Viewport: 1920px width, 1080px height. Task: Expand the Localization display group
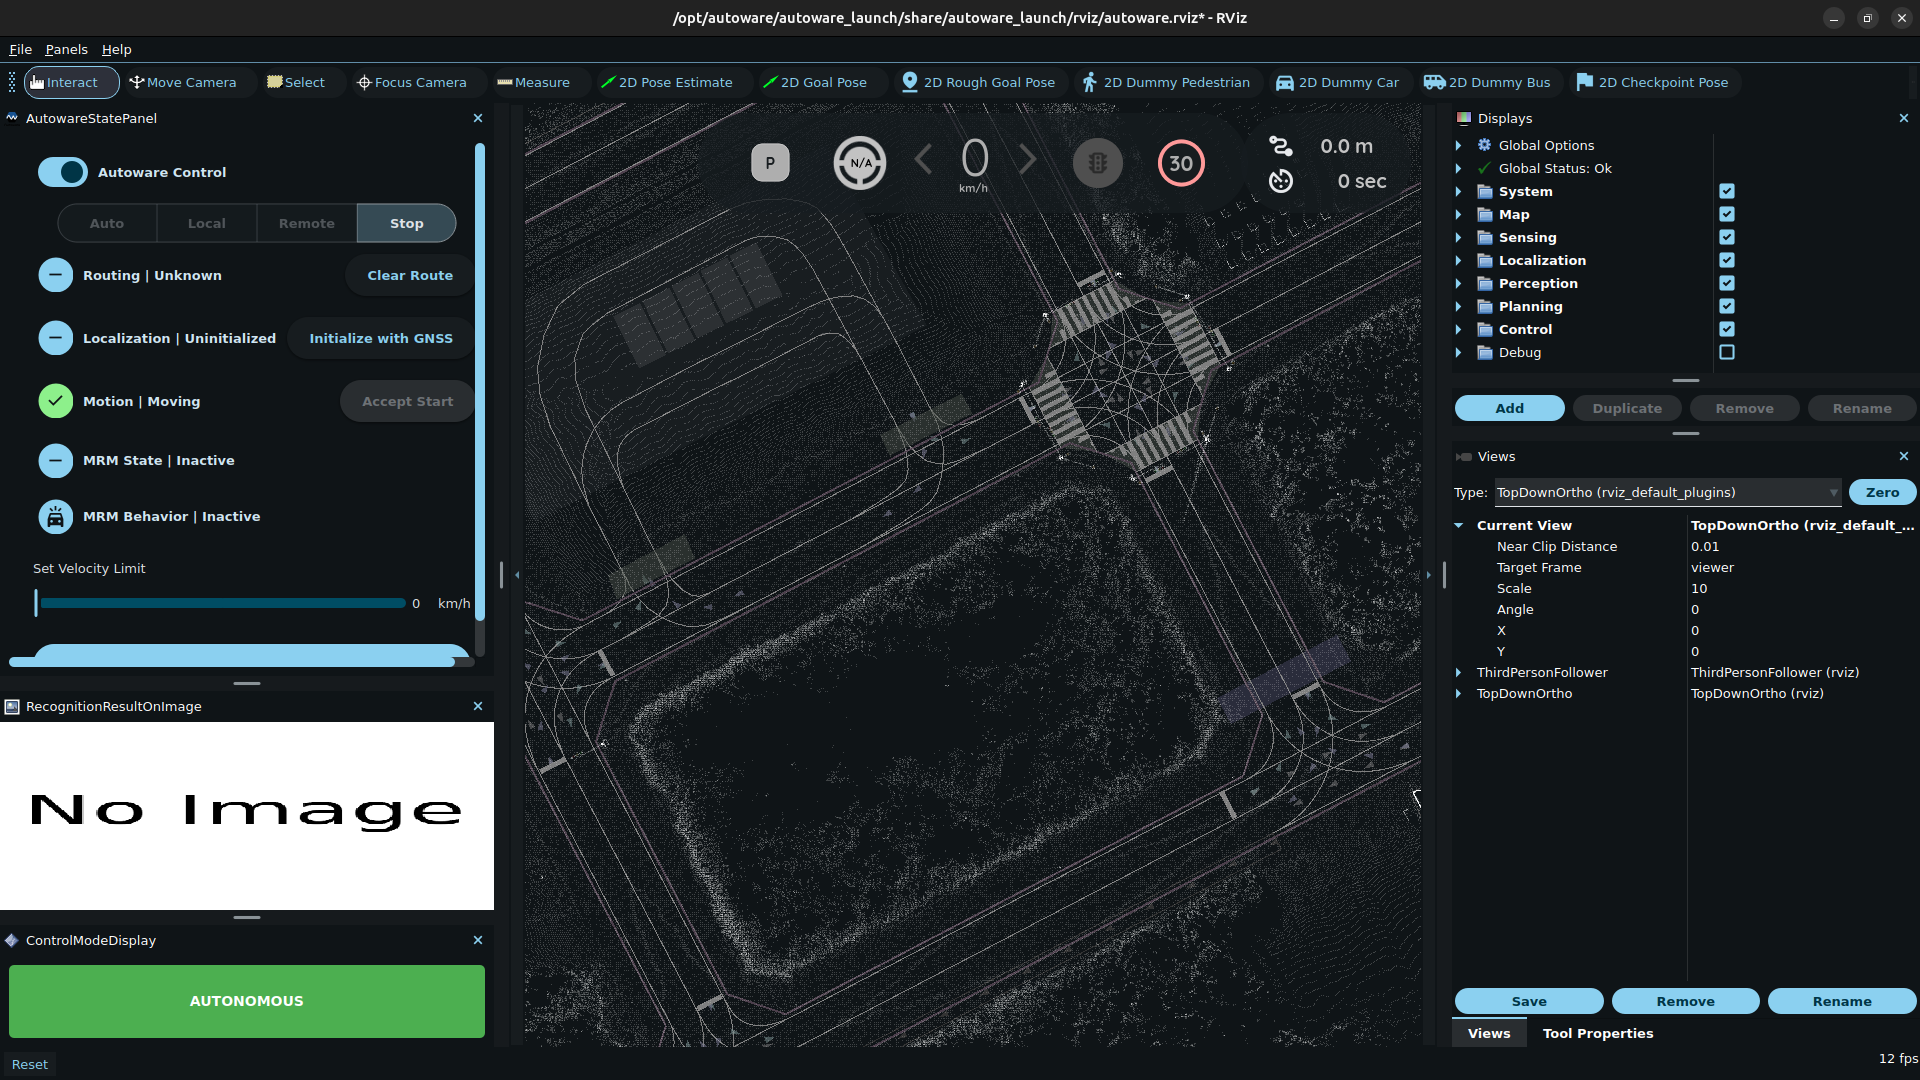[x=1459, y=260]
